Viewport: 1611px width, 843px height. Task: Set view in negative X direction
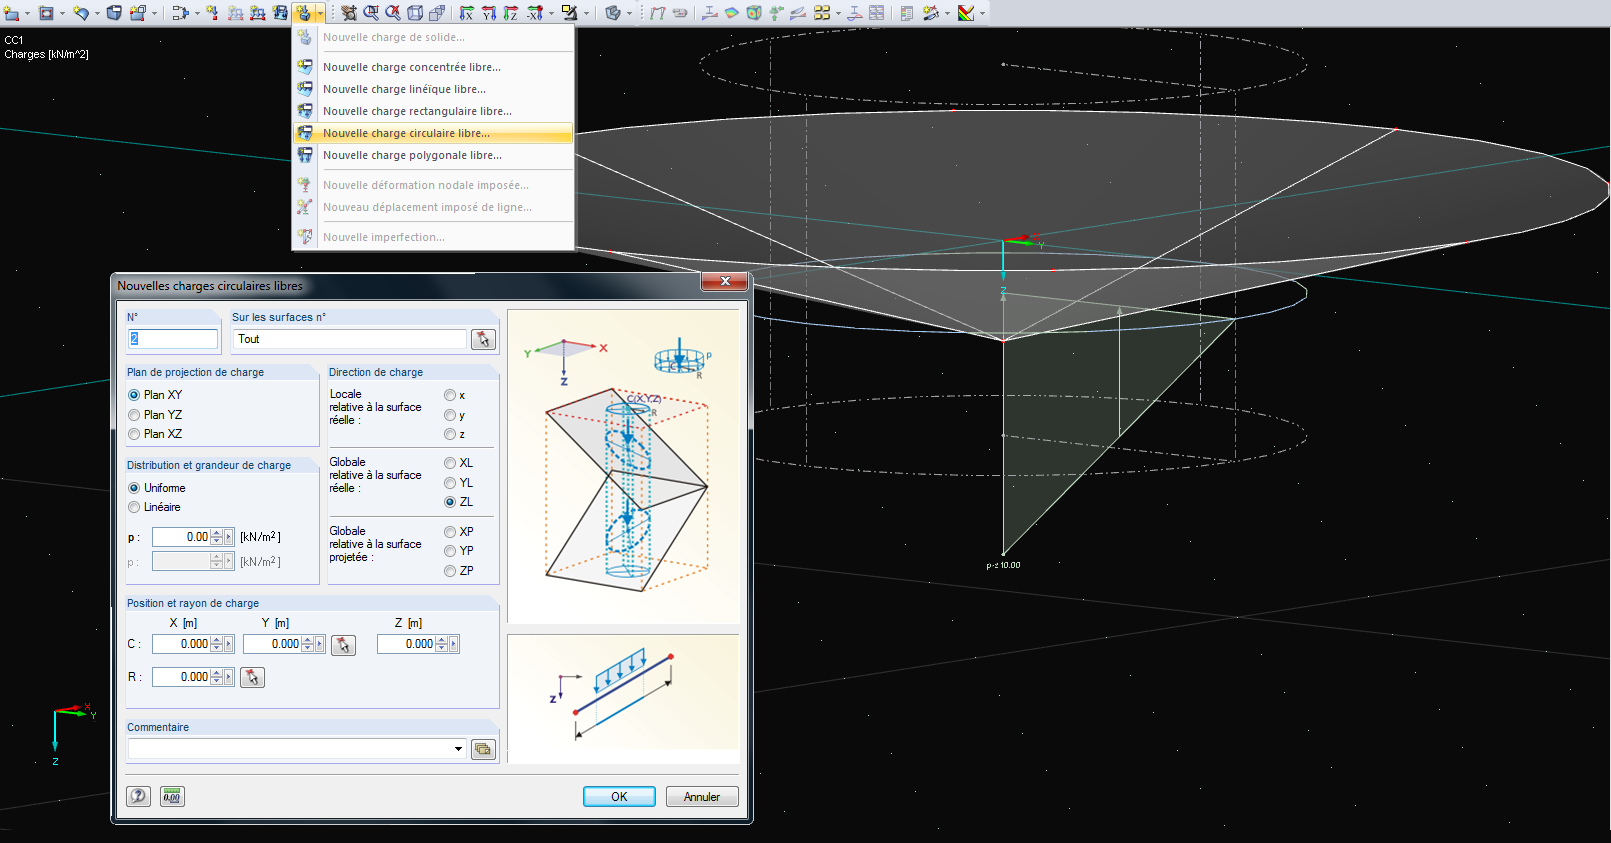pos(535,13)
